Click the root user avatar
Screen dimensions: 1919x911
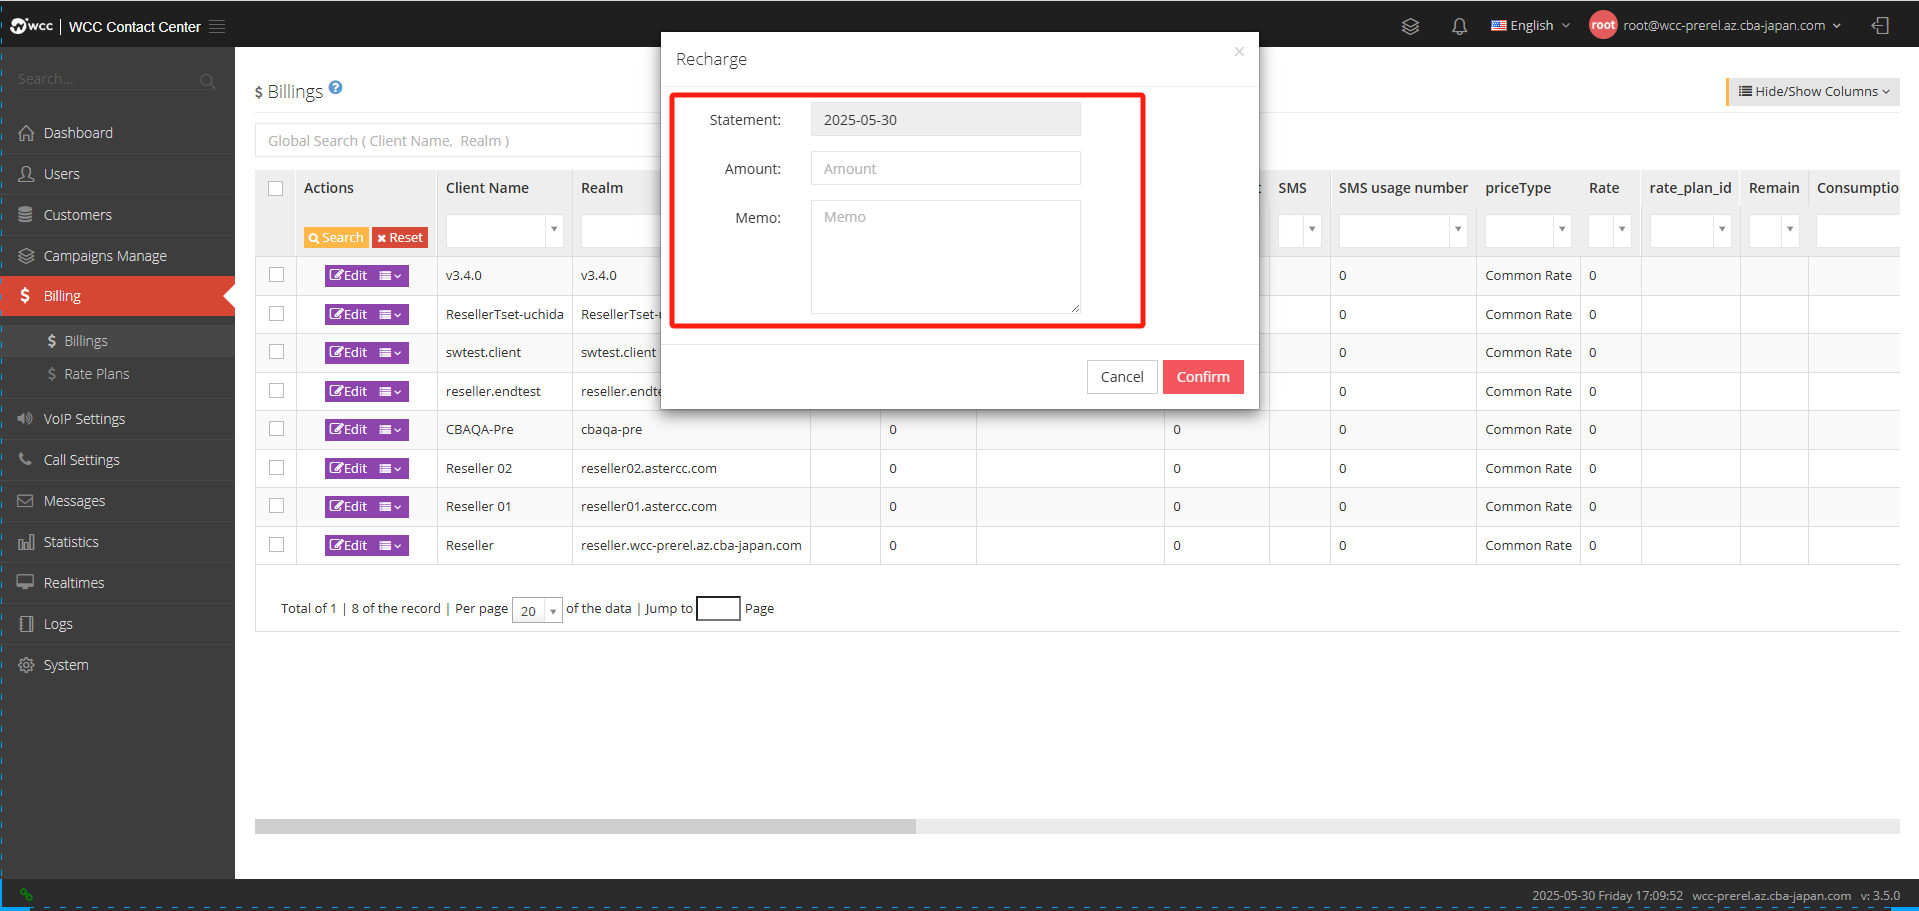[x=1603, y=25]
